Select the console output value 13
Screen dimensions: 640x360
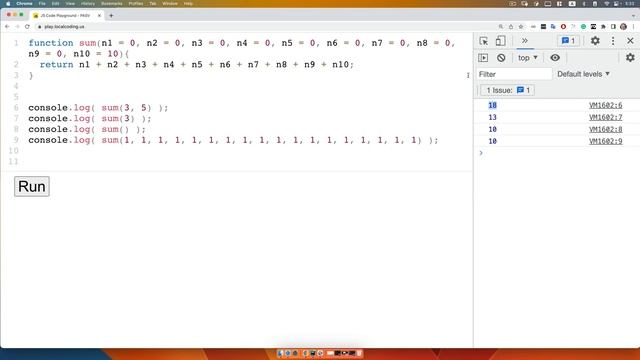pyautogui.click(x=493, y=118)
